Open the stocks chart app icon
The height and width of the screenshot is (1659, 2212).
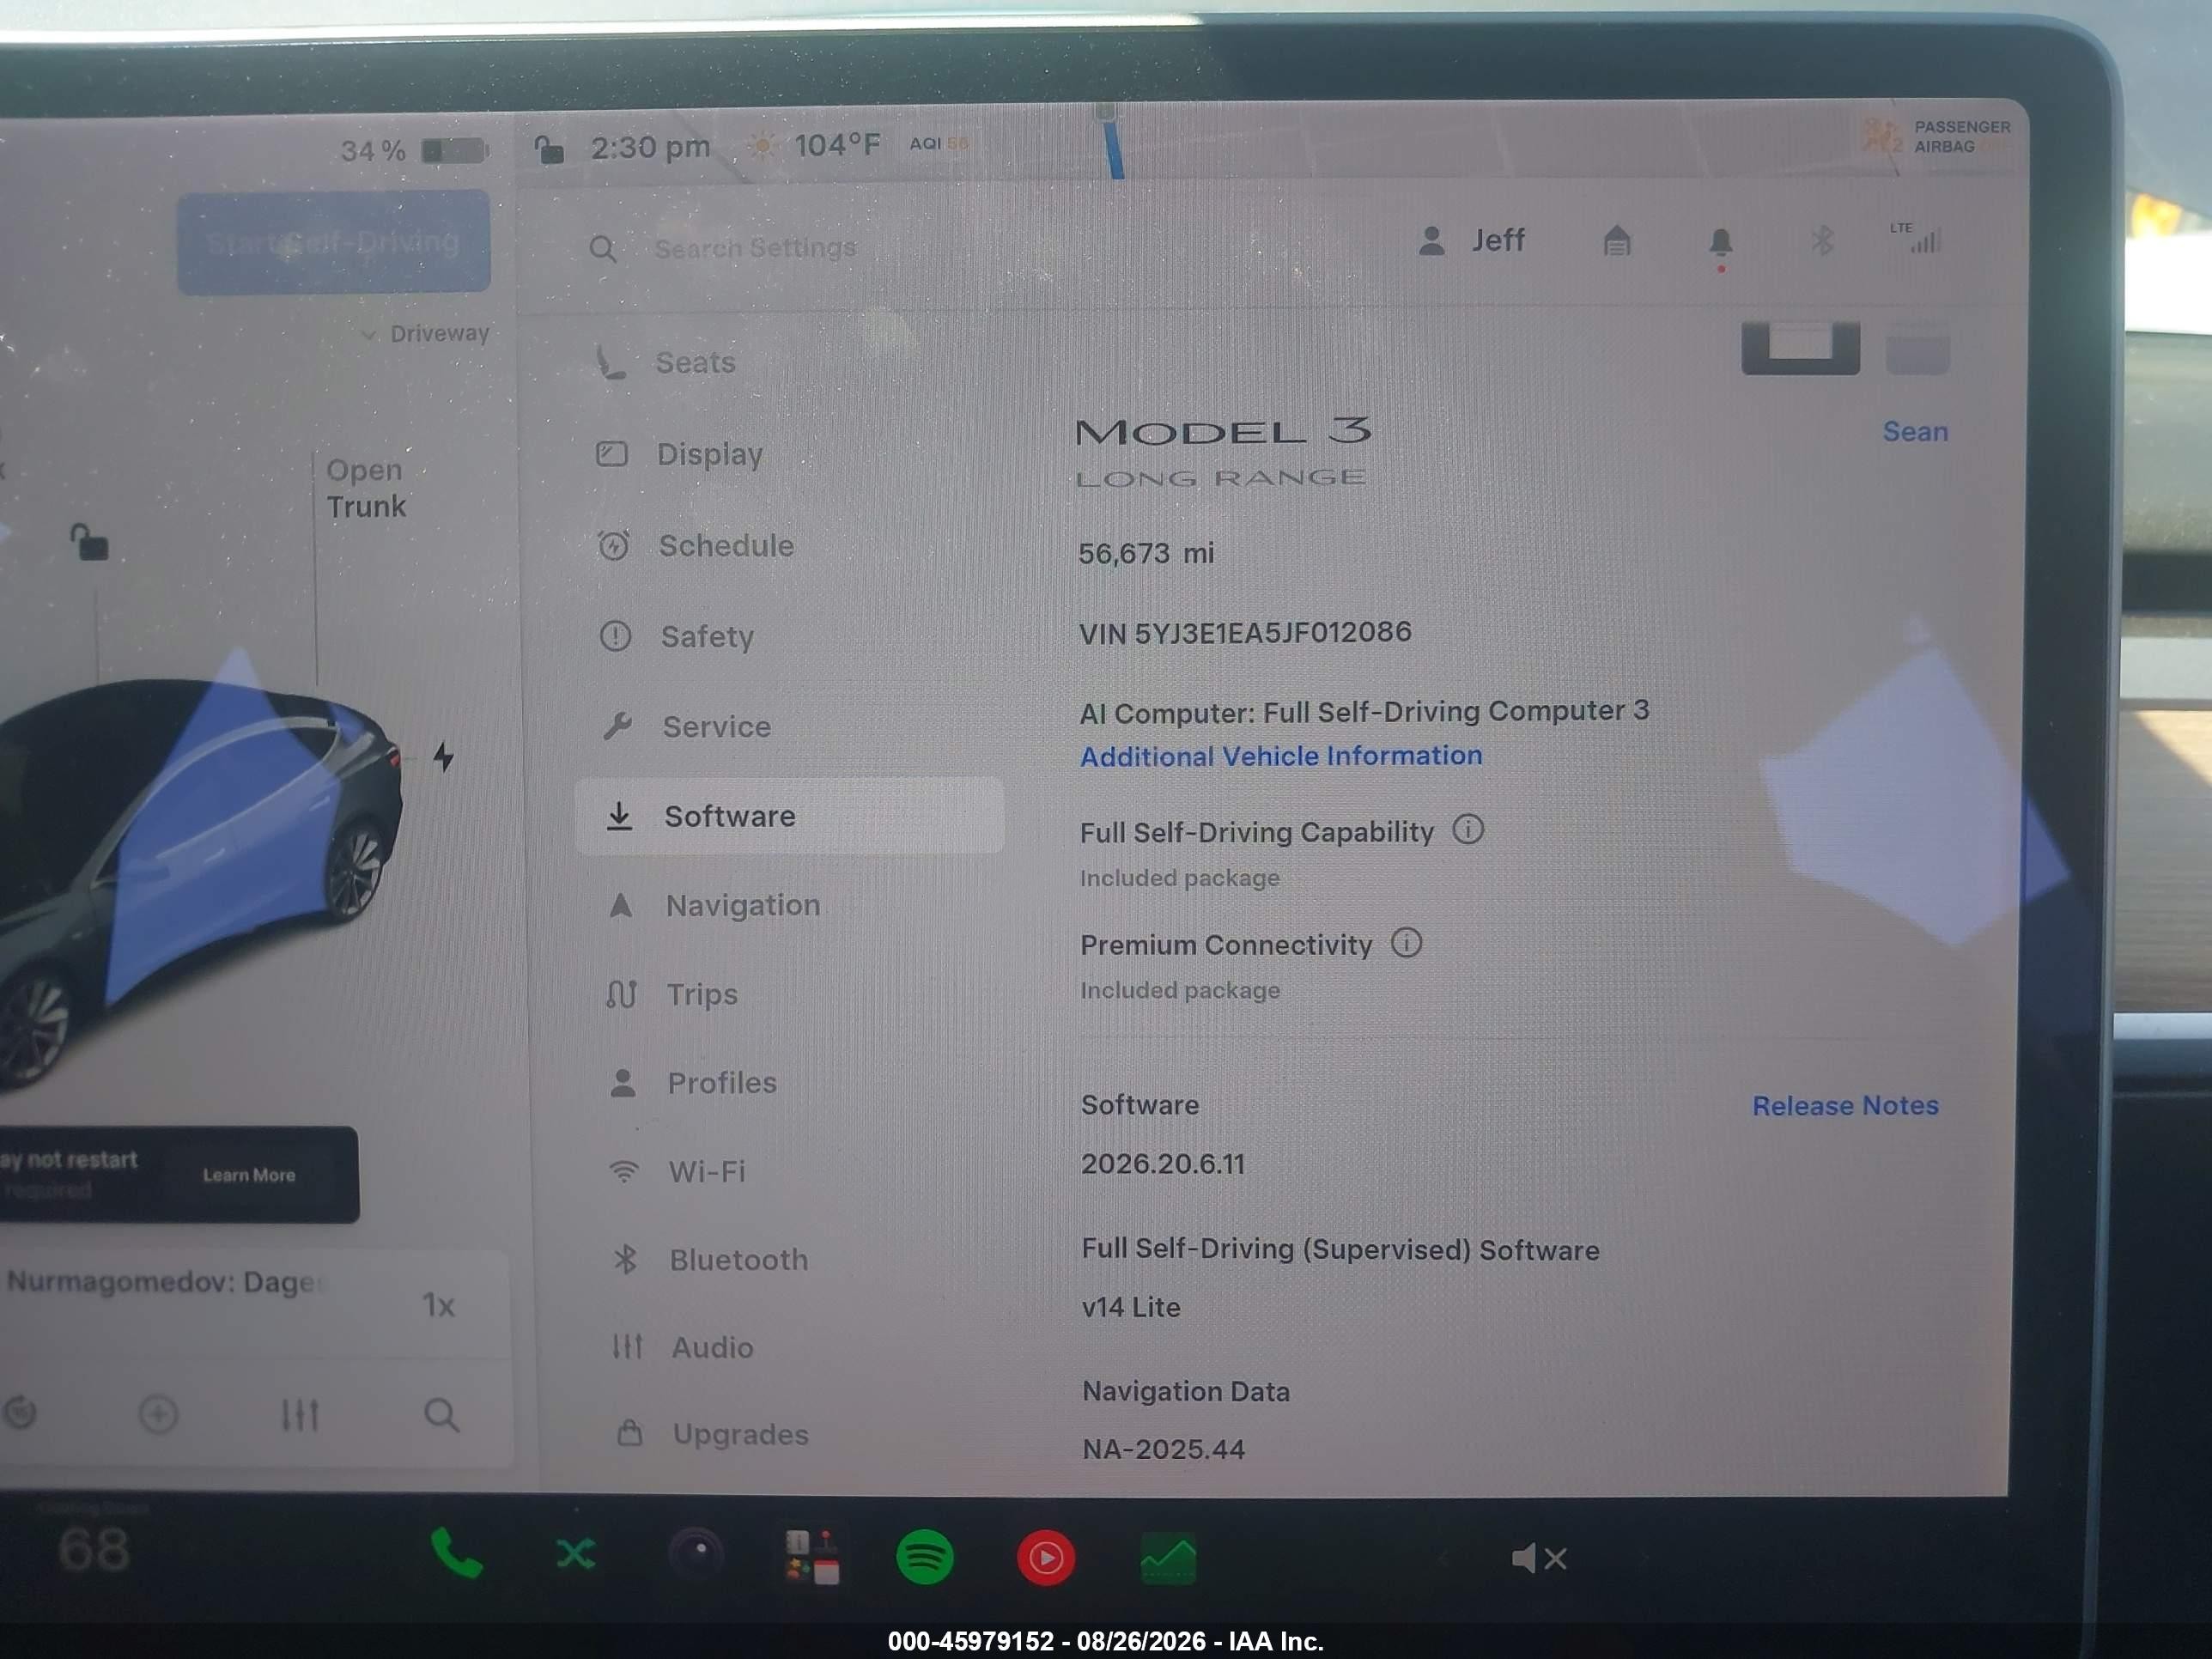(1168, 1559)
